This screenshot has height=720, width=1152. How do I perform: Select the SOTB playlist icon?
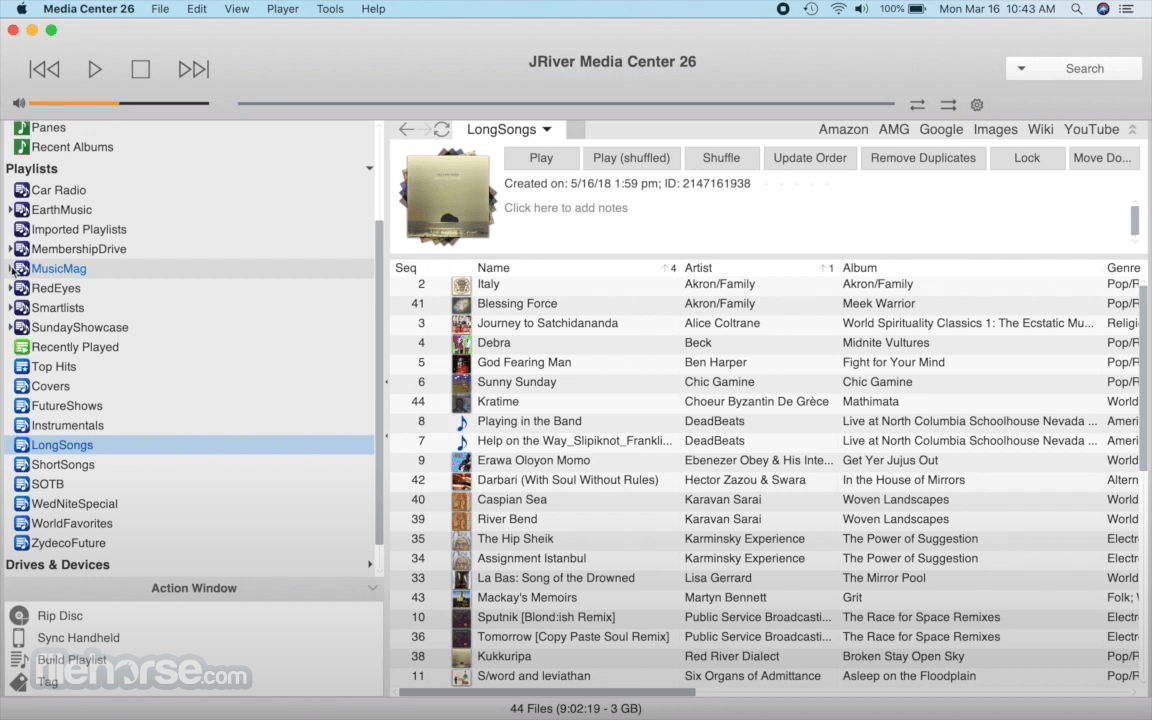(x=22, y=484)
